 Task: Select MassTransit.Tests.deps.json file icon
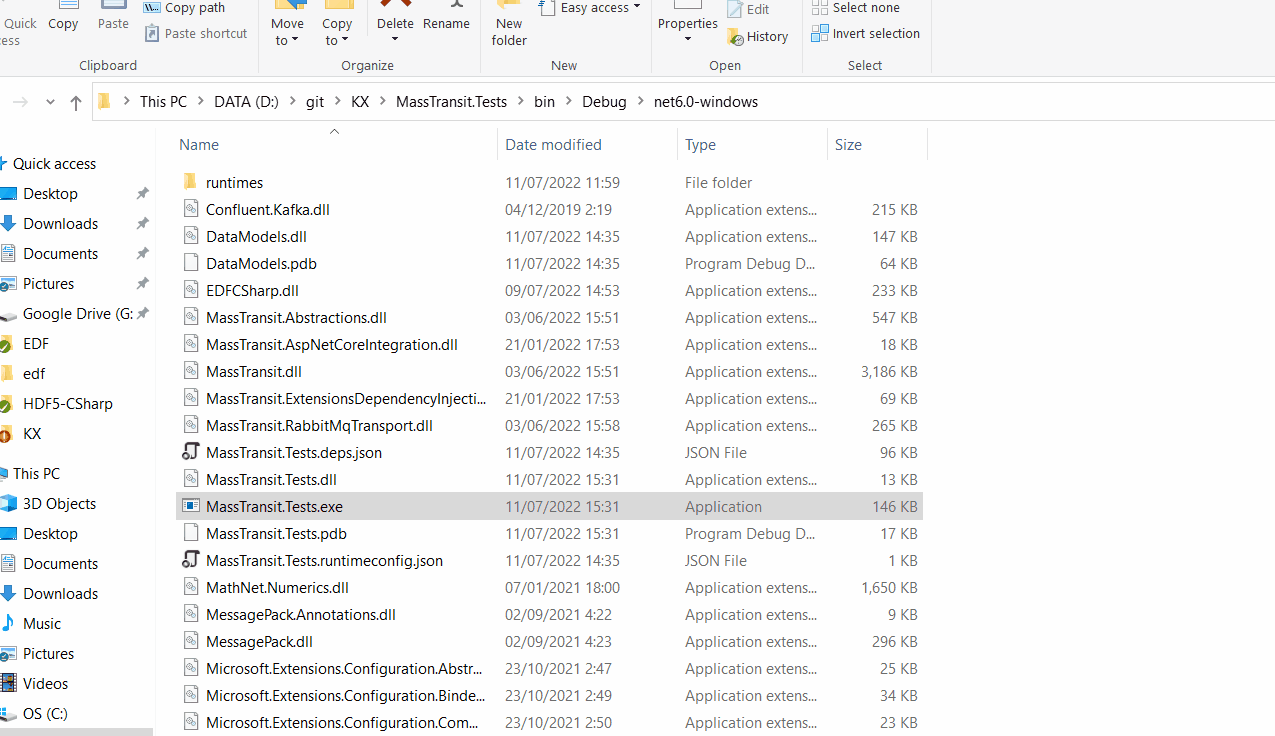point(191,452)
